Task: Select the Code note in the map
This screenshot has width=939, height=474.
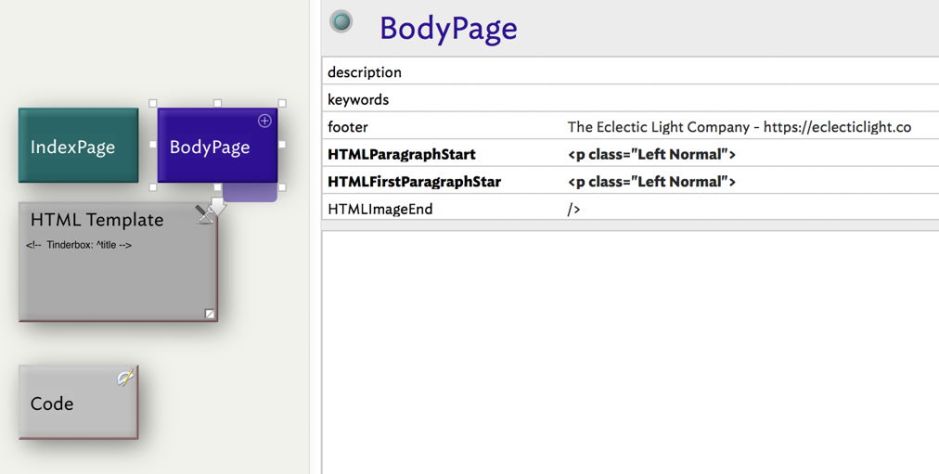Action: (x=77, y=404)
